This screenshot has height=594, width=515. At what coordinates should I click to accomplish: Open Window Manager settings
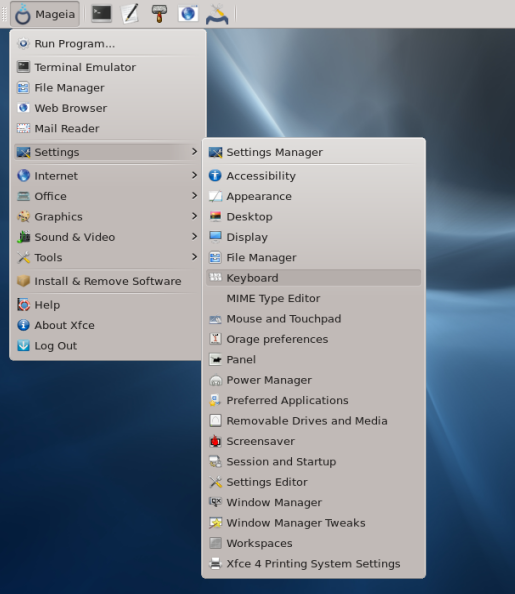click(x=313, y=503)
